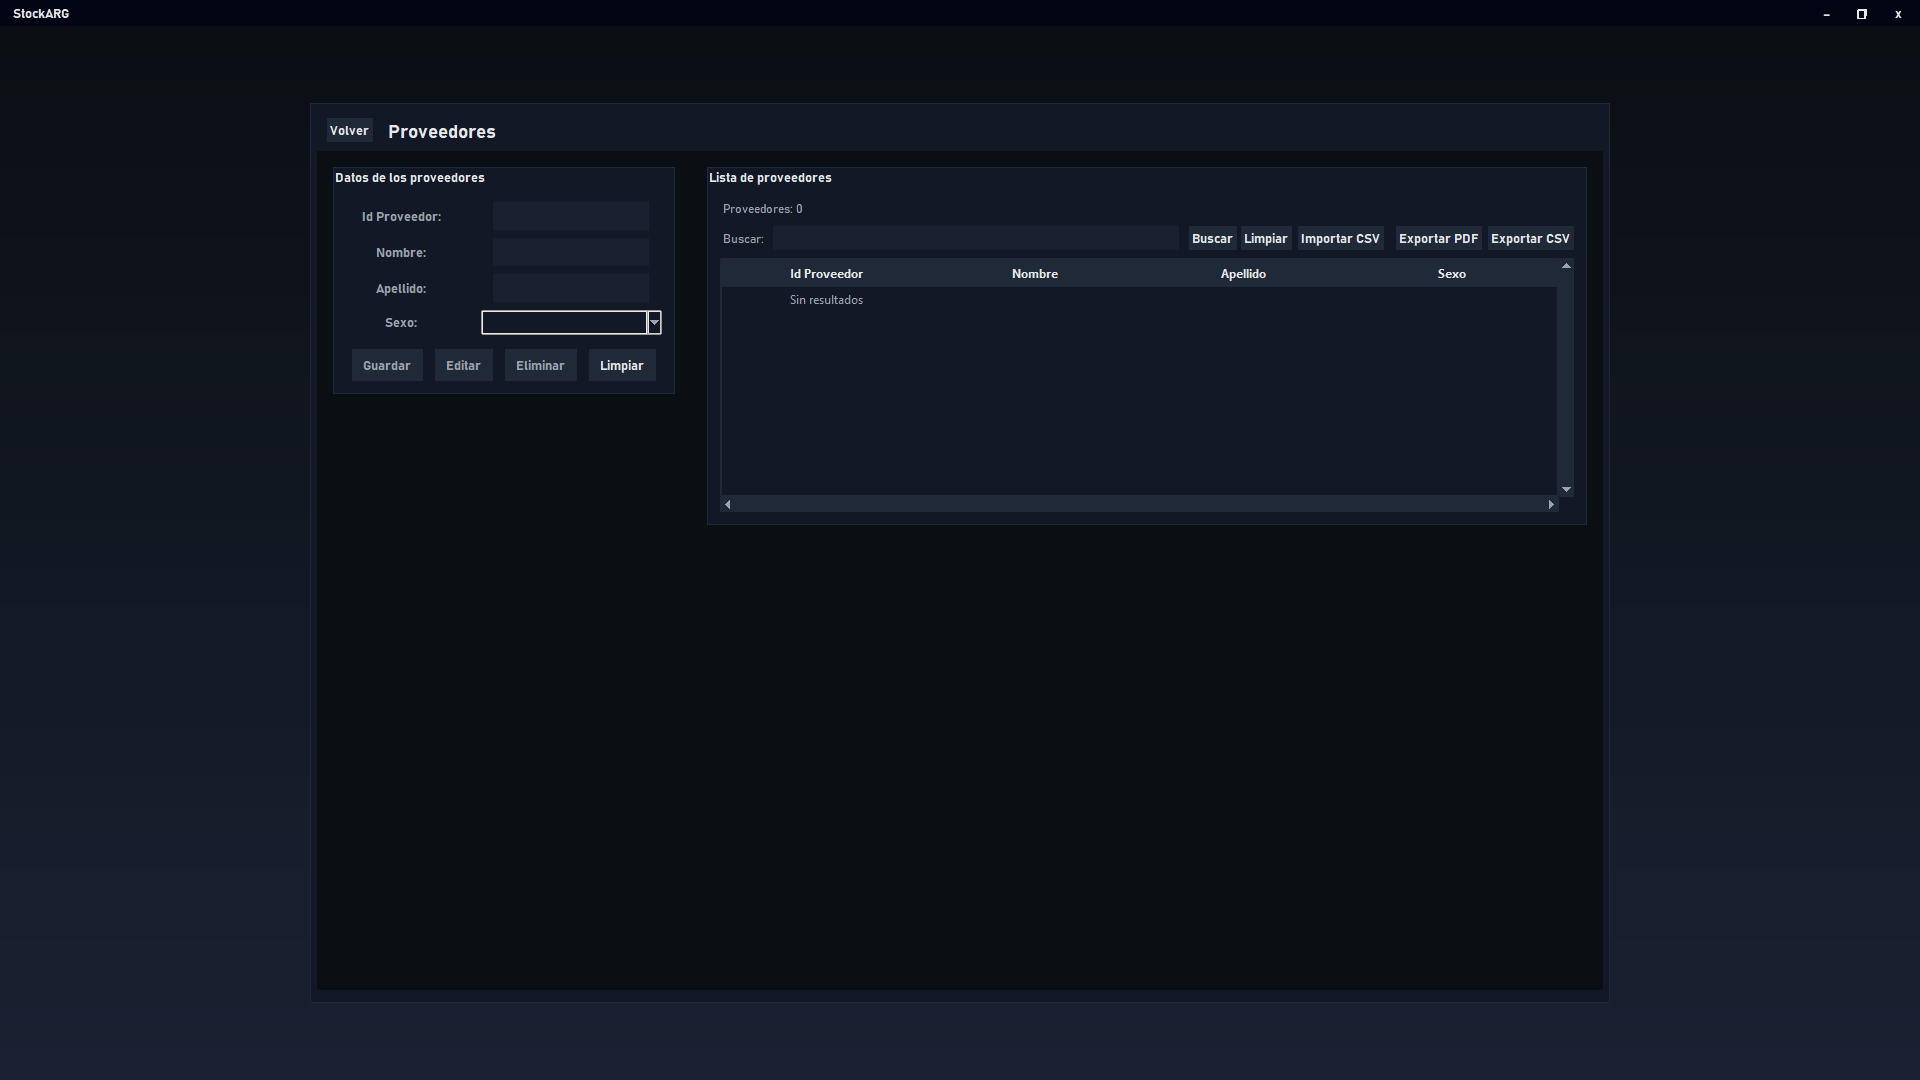Focus the Nombre text field
Image resolution: width=1920 pixels, height=1080 pixels.
(570, 252)
